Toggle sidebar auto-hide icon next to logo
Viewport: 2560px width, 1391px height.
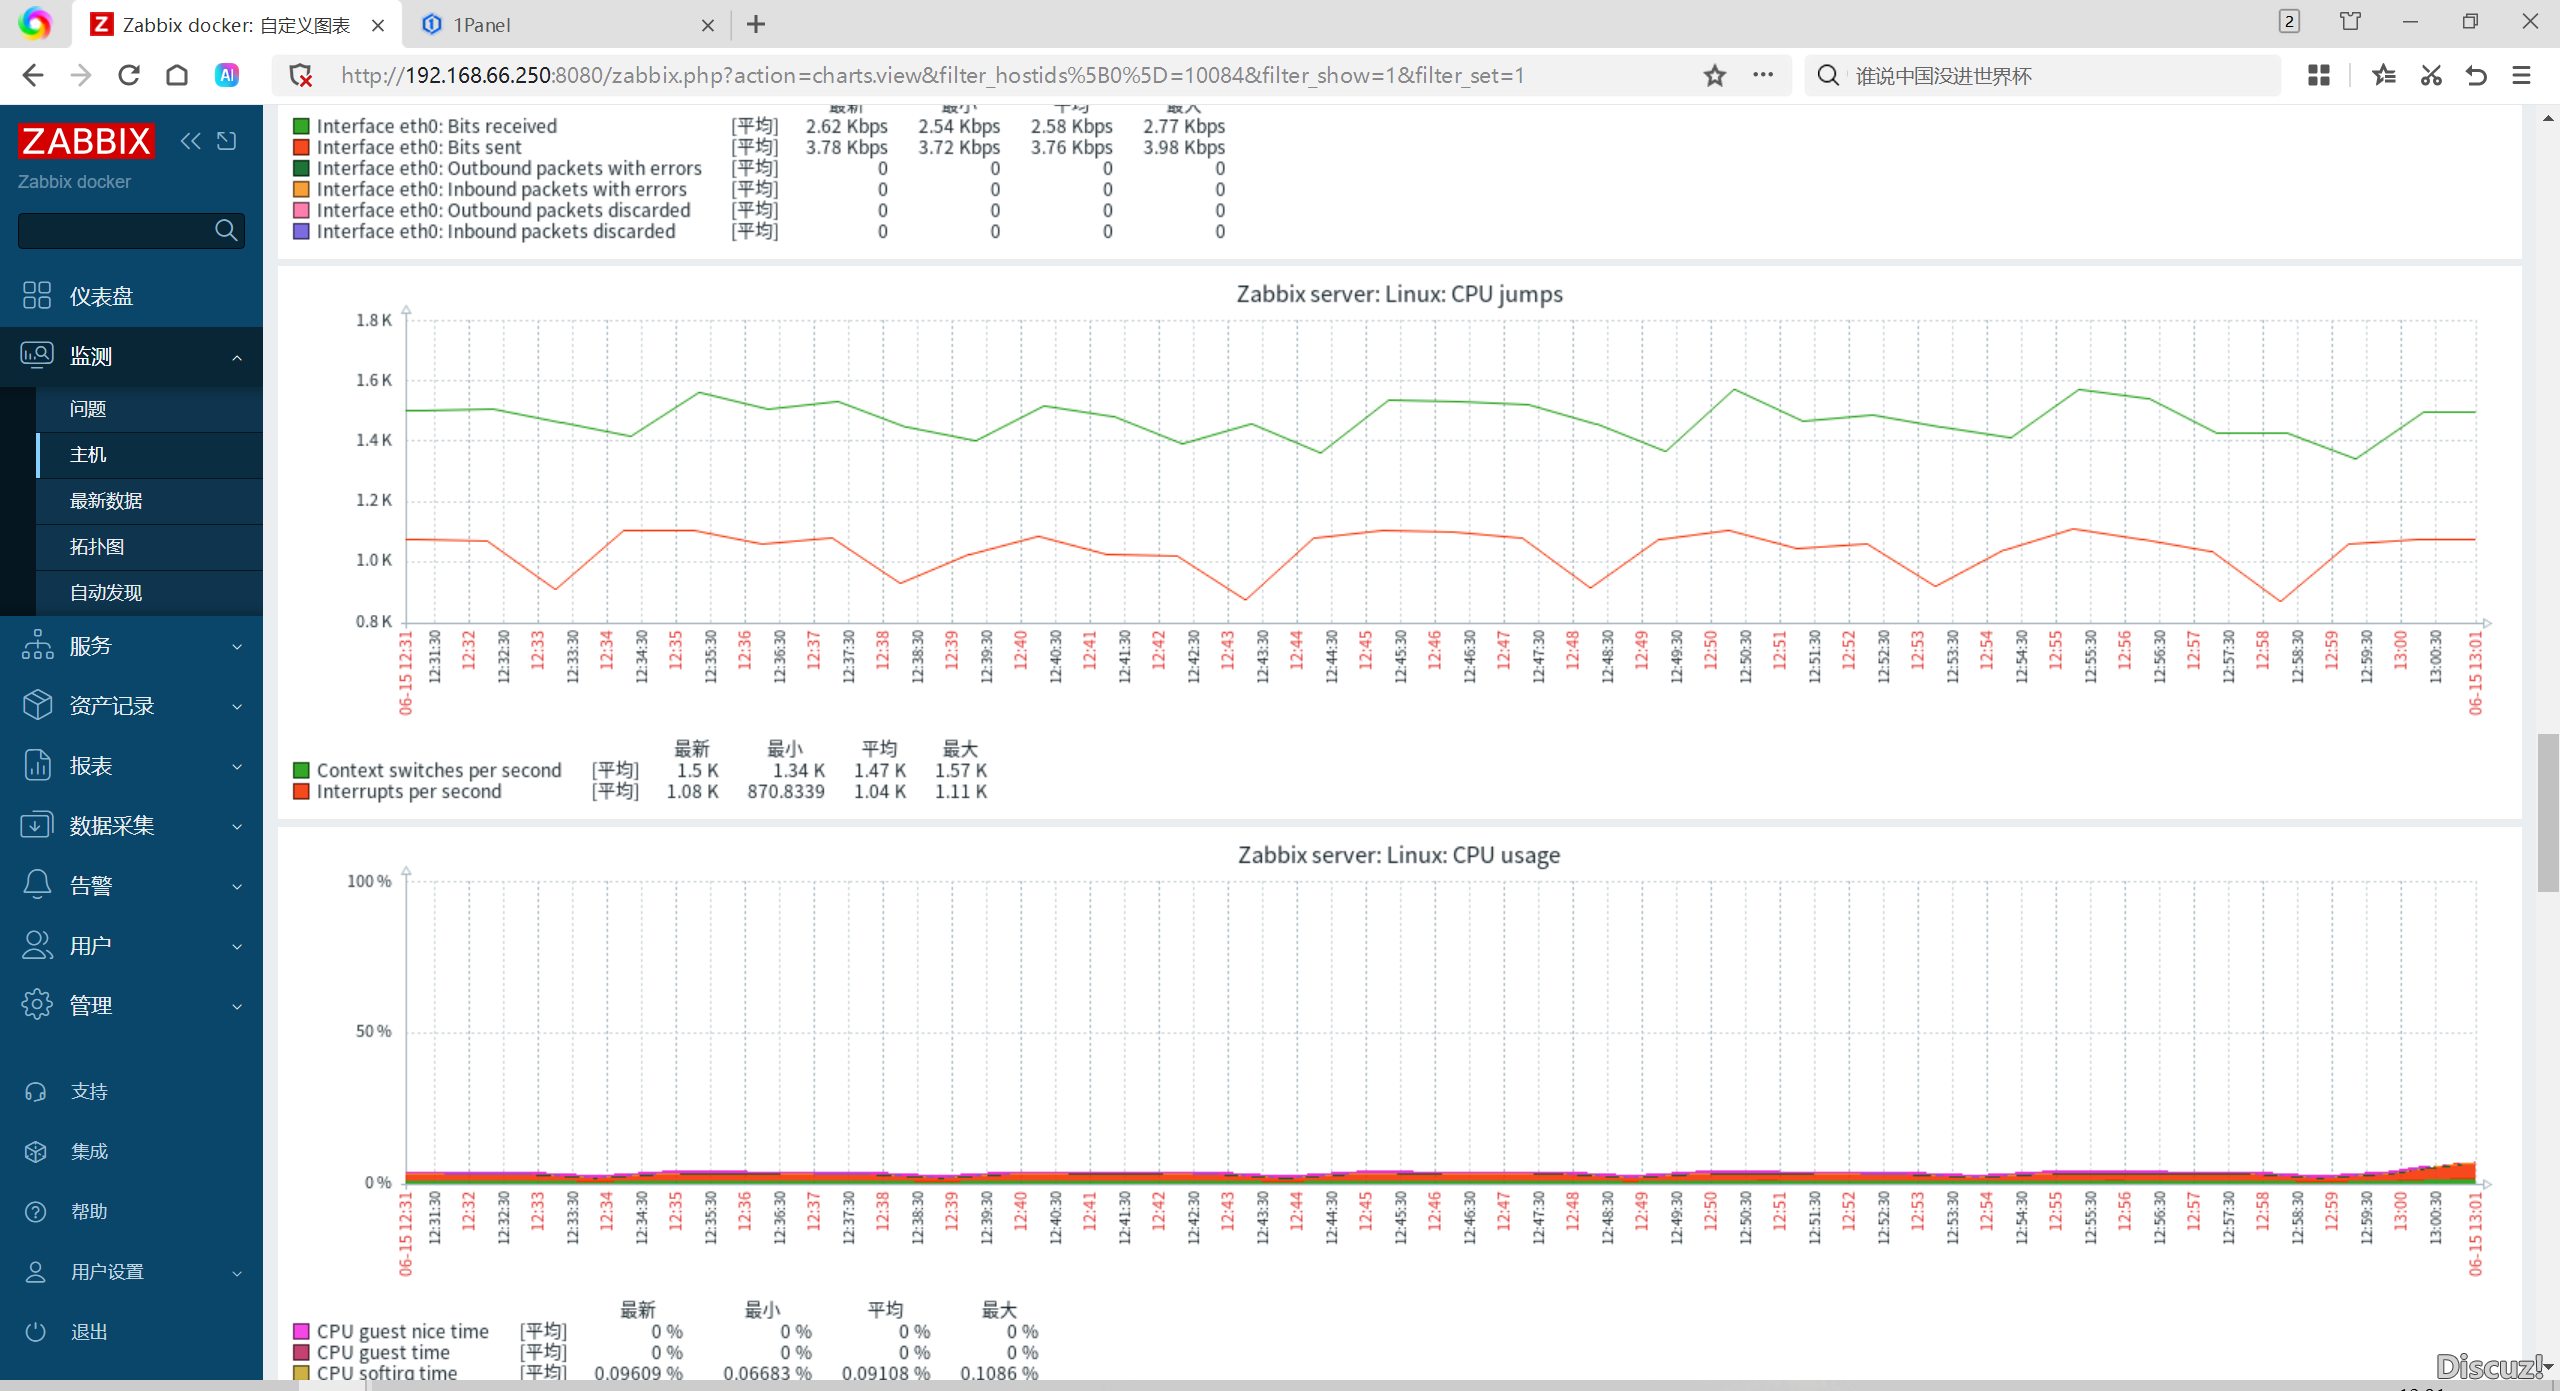click(x=227, y=141)
